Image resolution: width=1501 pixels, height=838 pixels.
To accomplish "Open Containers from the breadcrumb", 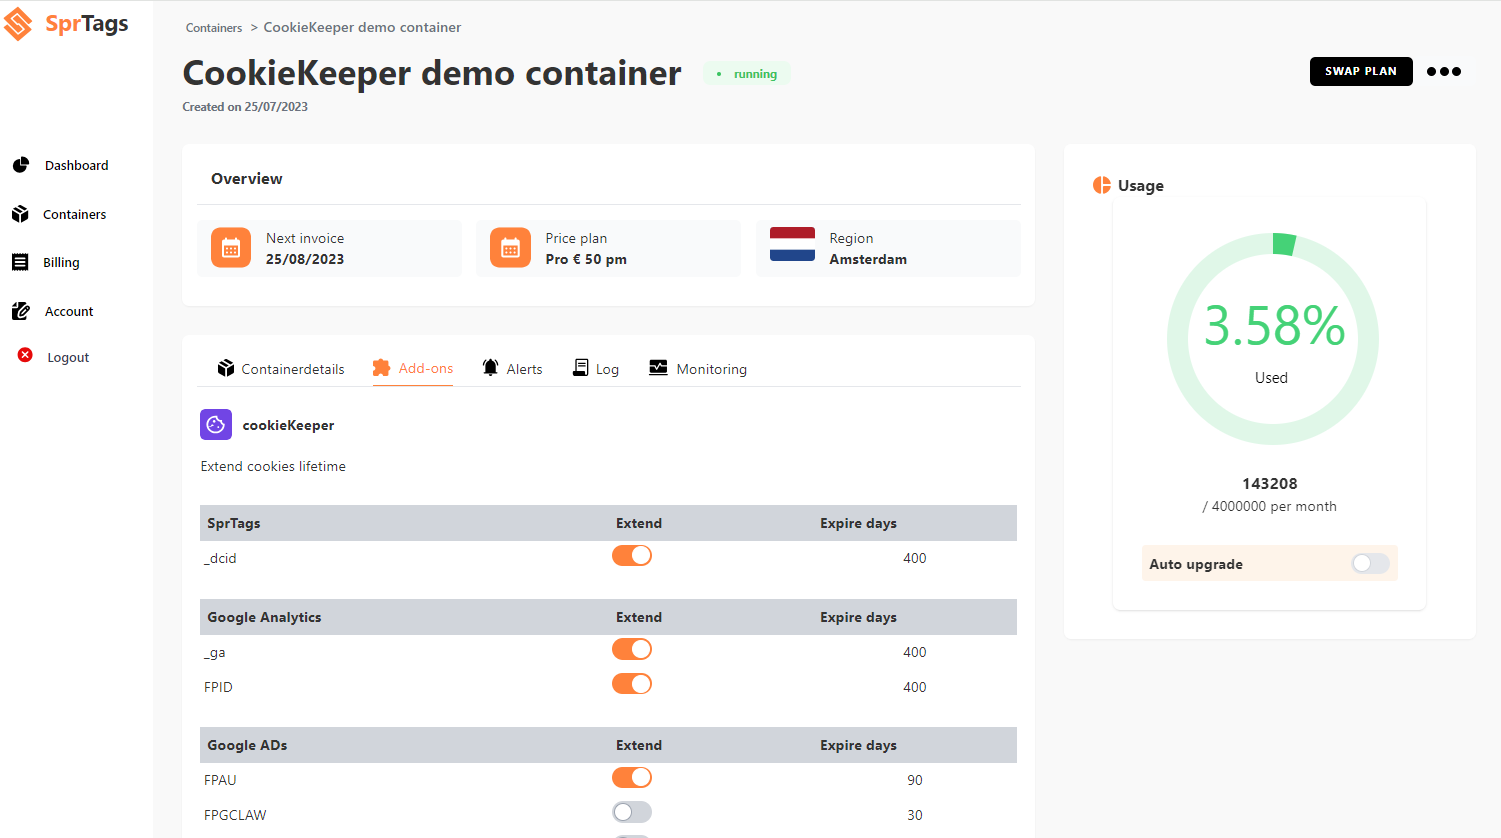I will (x=214, y=27).
